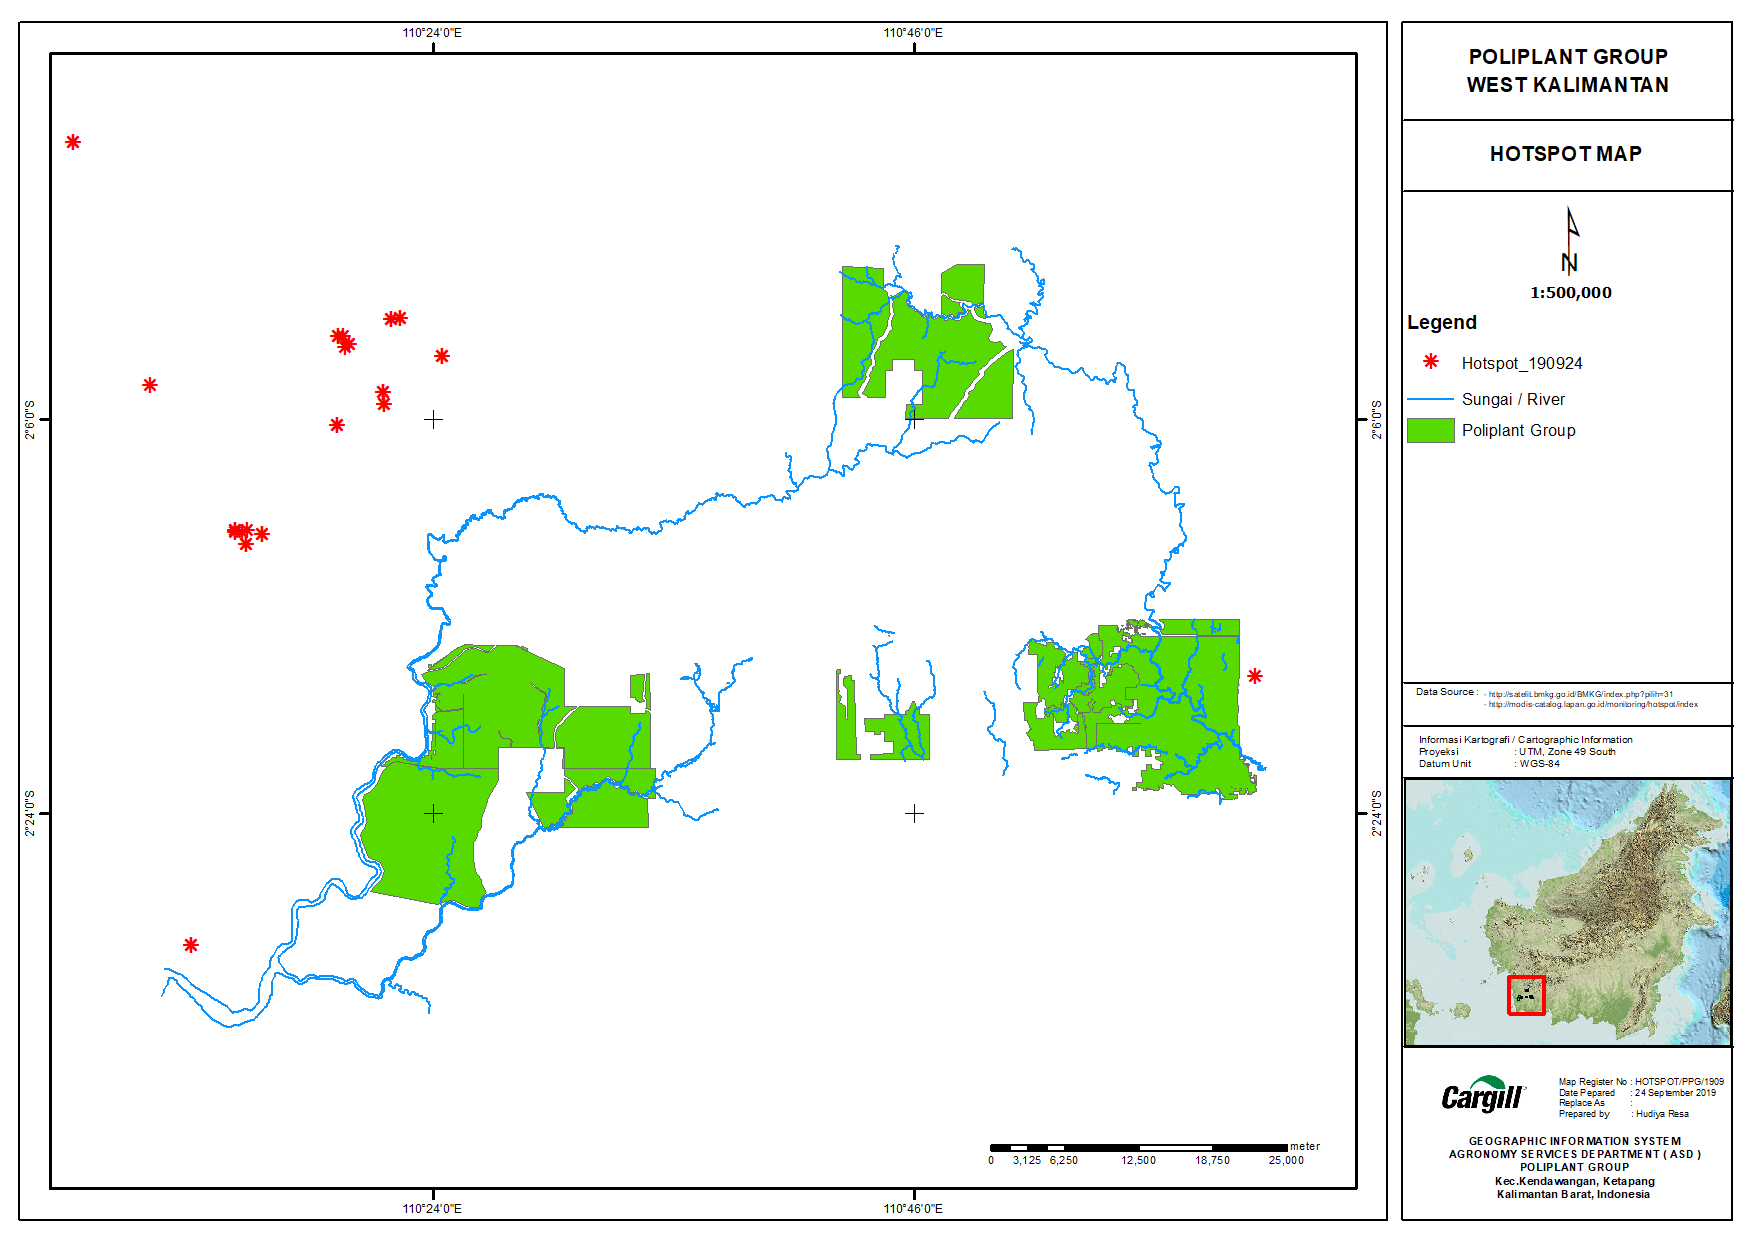Select the lone hotspot near the southwest river bend
This screenshot has height=1241, width=1753.
click(191, 945)
